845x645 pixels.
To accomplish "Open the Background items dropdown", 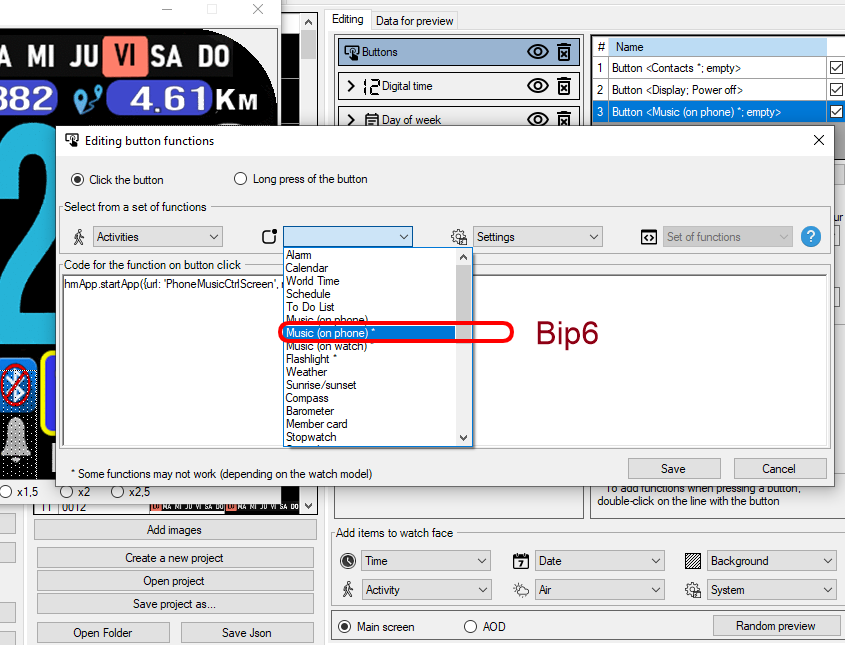I will coord(772,561).
